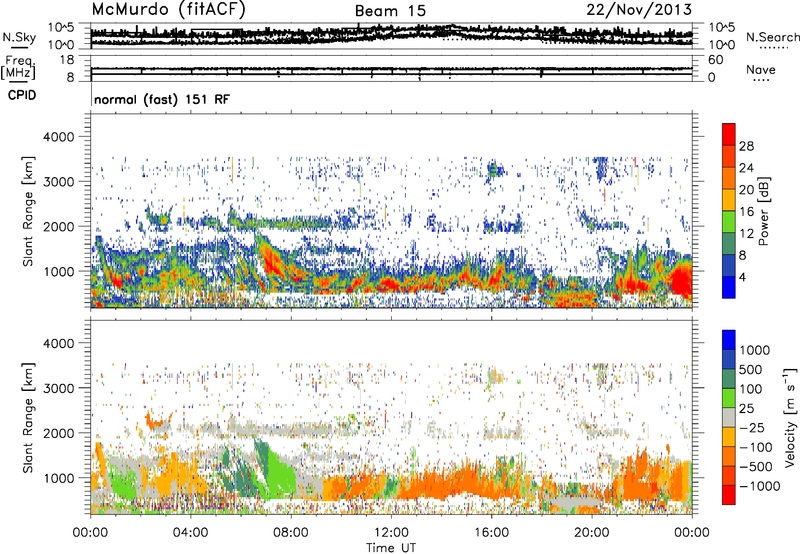
Task: Click the 'Power [dB]' colorbar title
Action: click(764, 211)
